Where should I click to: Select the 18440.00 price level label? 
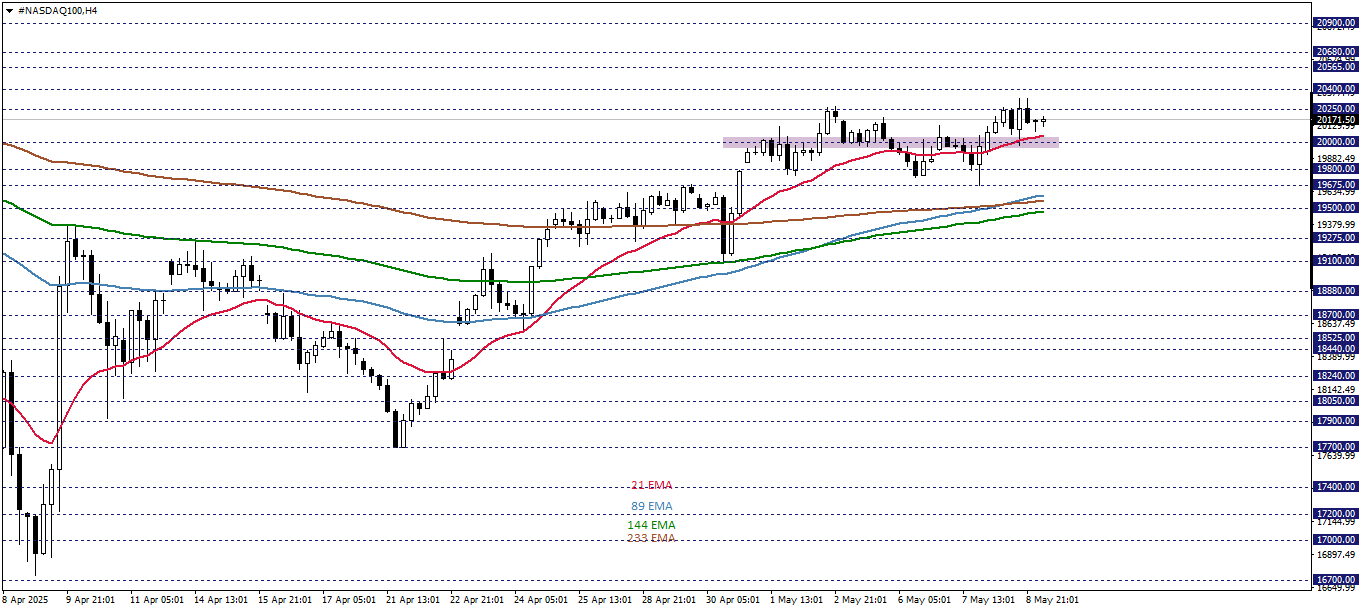1337,349
